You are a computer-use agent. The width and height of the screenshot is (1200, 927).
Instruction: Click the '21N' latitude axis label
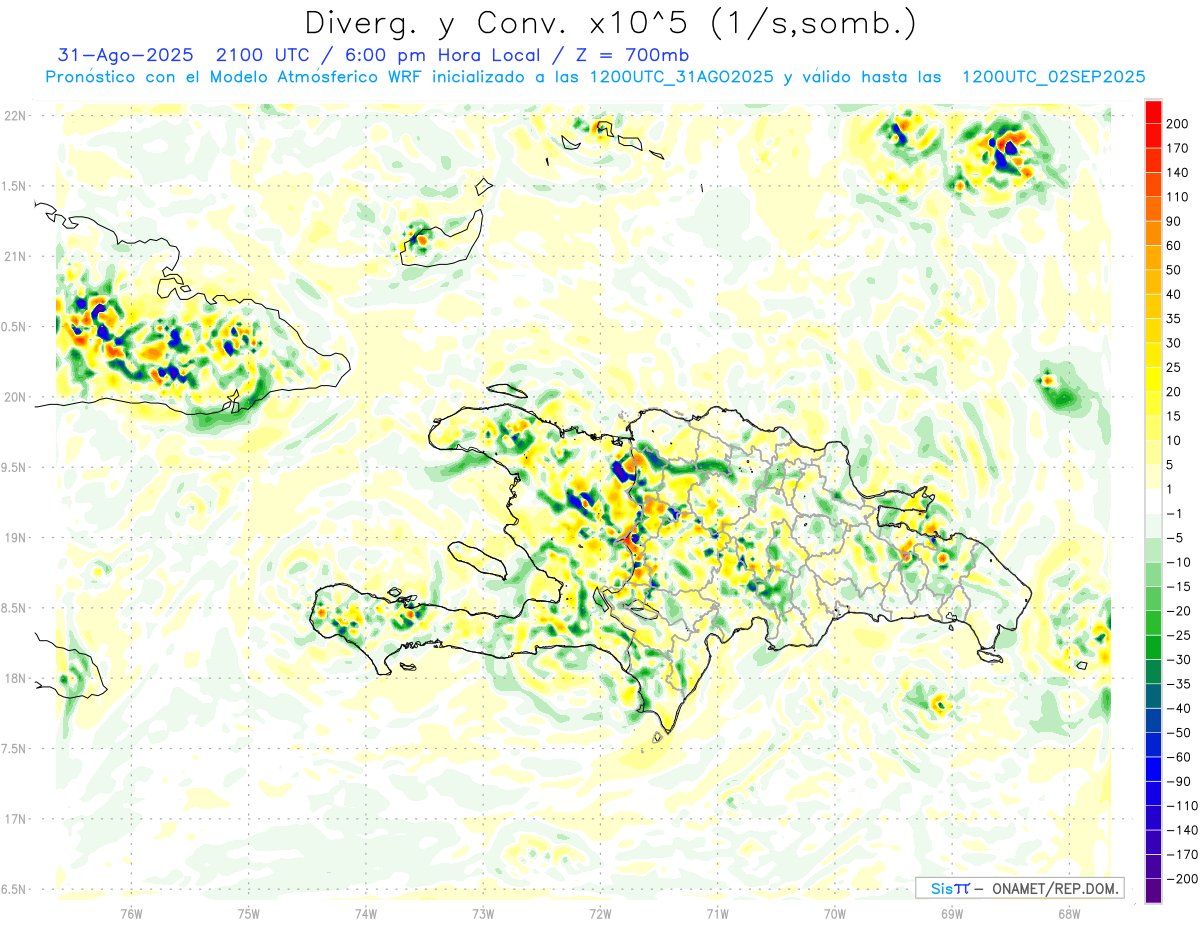pyautogui.click(x=14, y=256)
